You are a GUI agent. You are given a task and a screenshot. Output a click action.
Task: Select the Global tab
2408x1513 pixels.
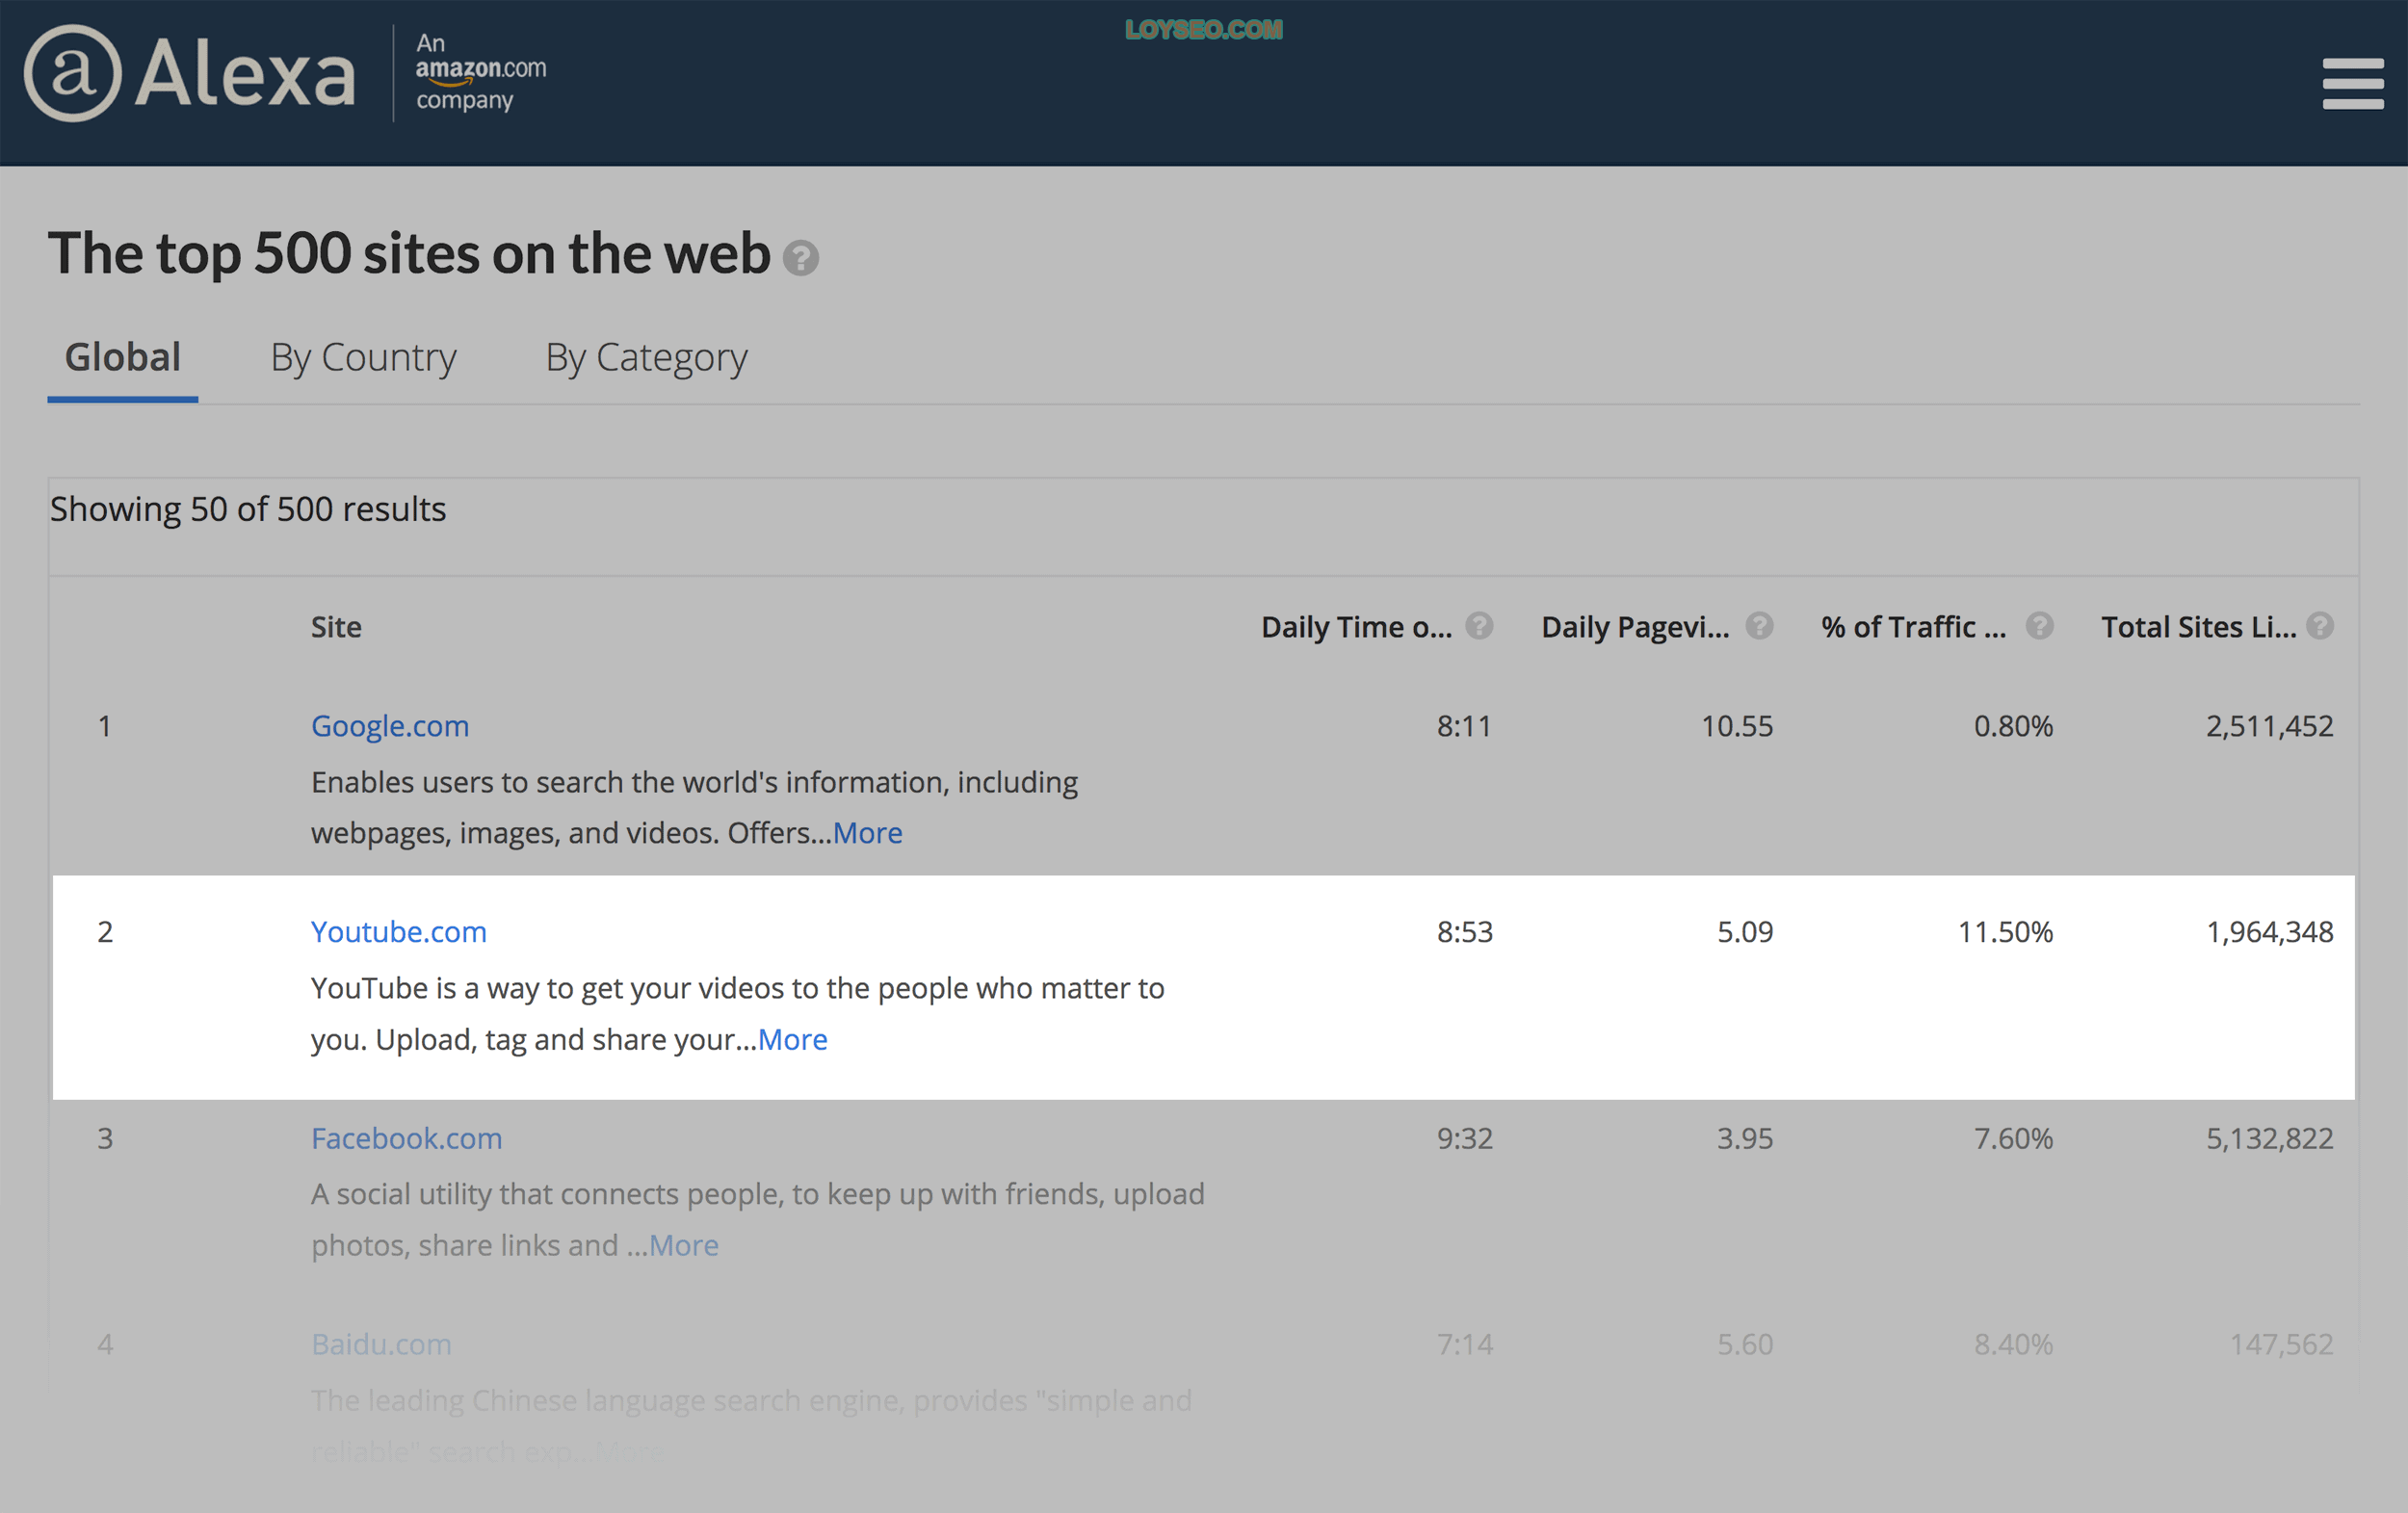click(x=123, y=358)
